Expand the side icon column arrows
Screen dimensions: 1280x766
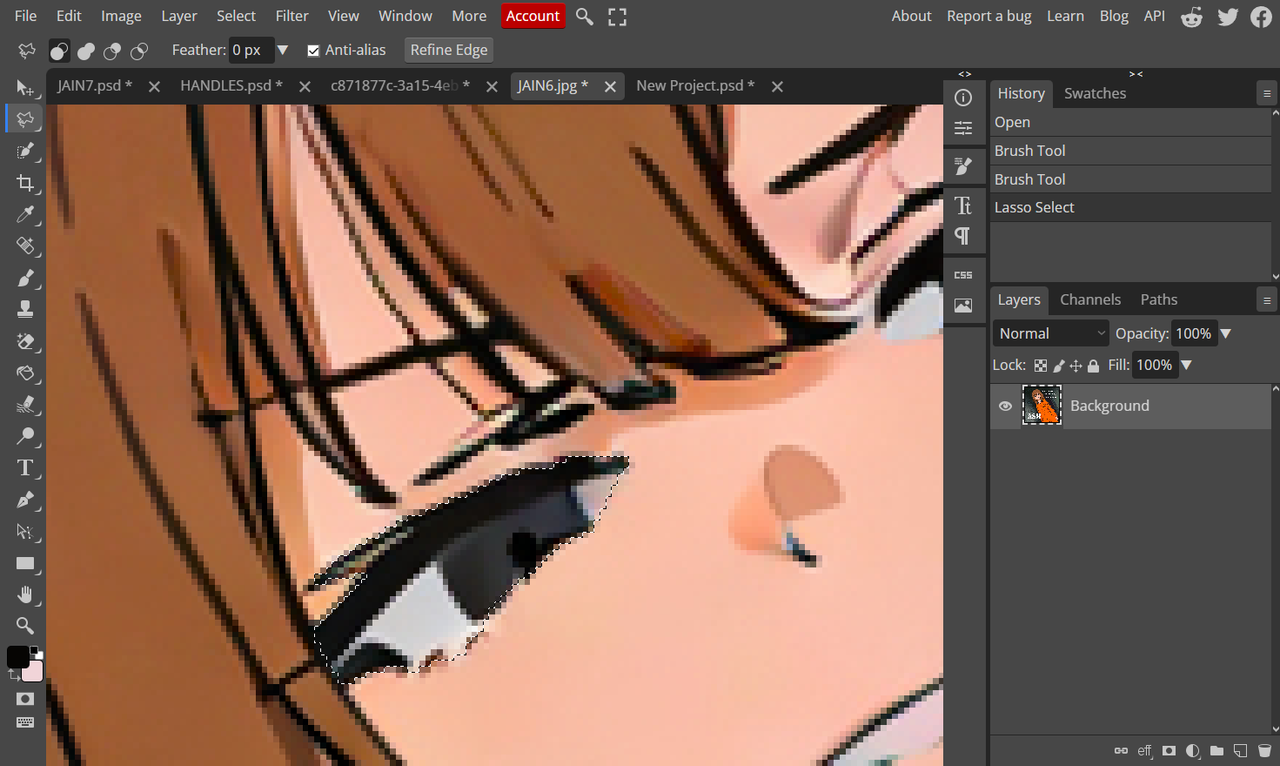964,74
